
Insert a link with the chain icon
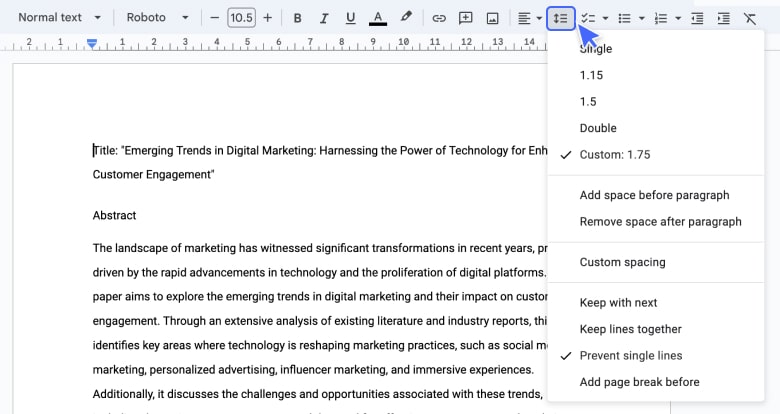click(439, 18)
